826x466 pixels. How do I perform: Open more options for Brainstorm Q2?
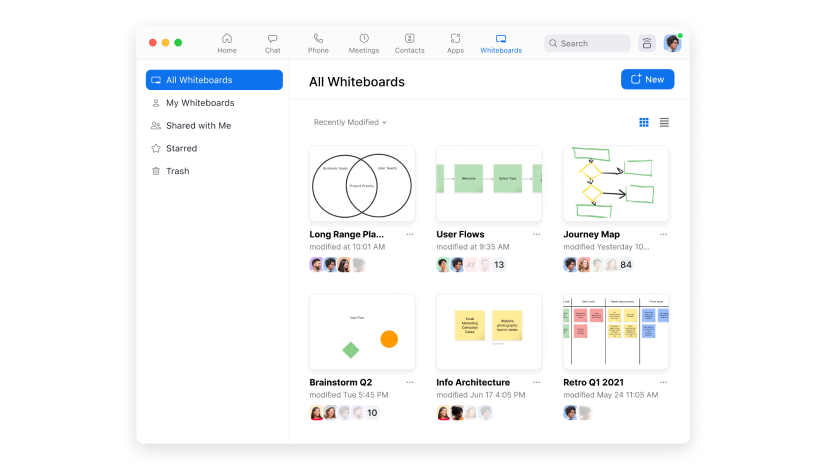pos(410,382)
